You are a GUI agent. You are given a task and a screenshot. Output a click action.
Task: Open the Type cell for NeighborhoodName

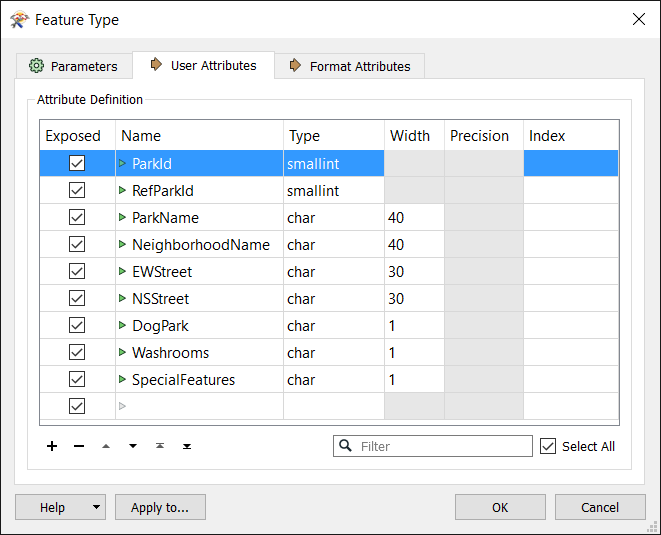(333, 245)
